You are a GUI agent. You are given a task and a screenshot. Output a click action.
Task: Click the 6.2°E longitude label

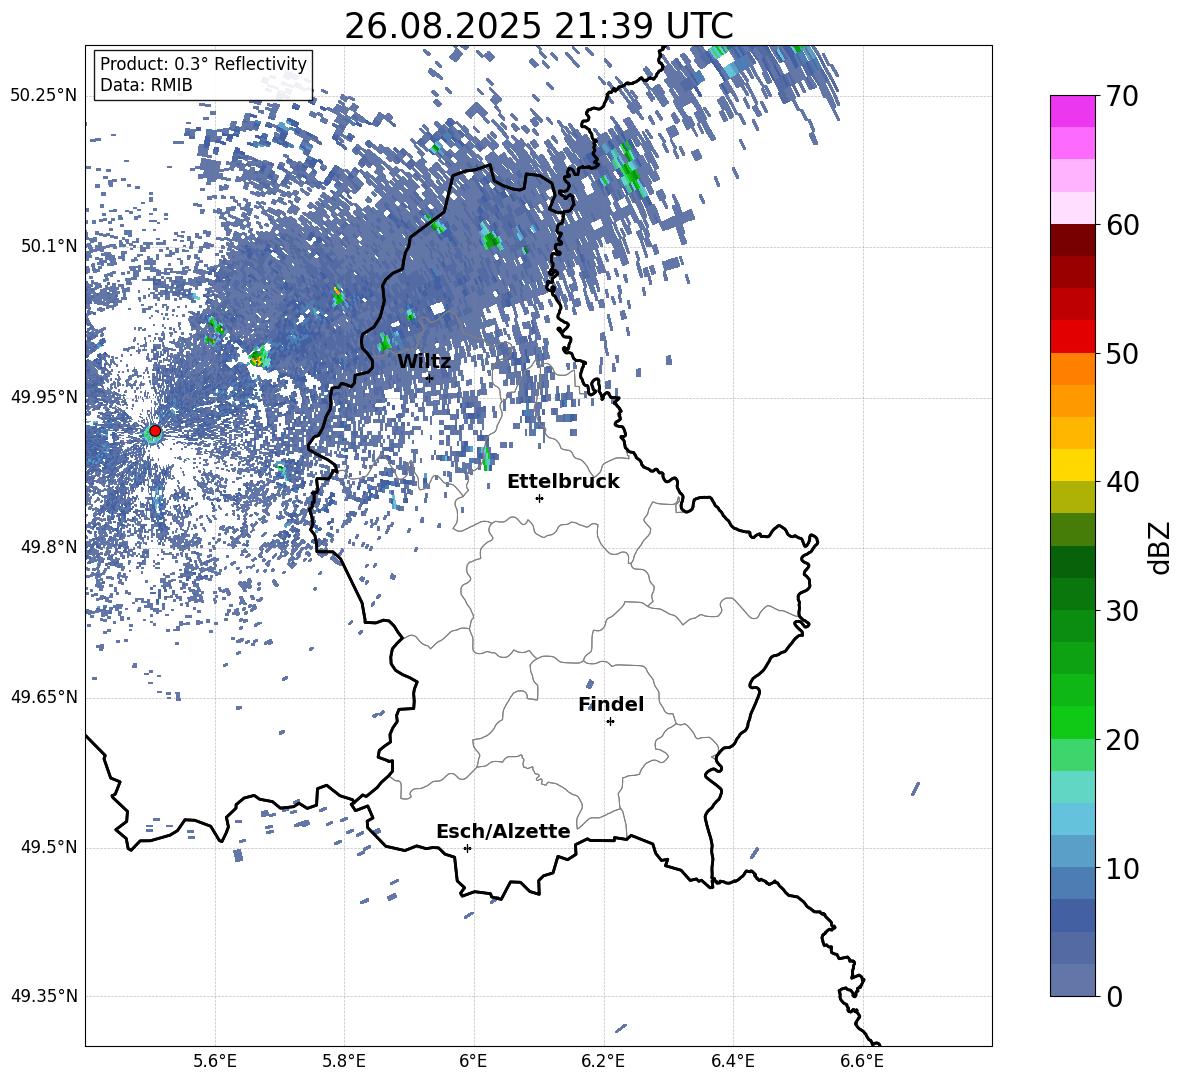(x=603, y=1061)
